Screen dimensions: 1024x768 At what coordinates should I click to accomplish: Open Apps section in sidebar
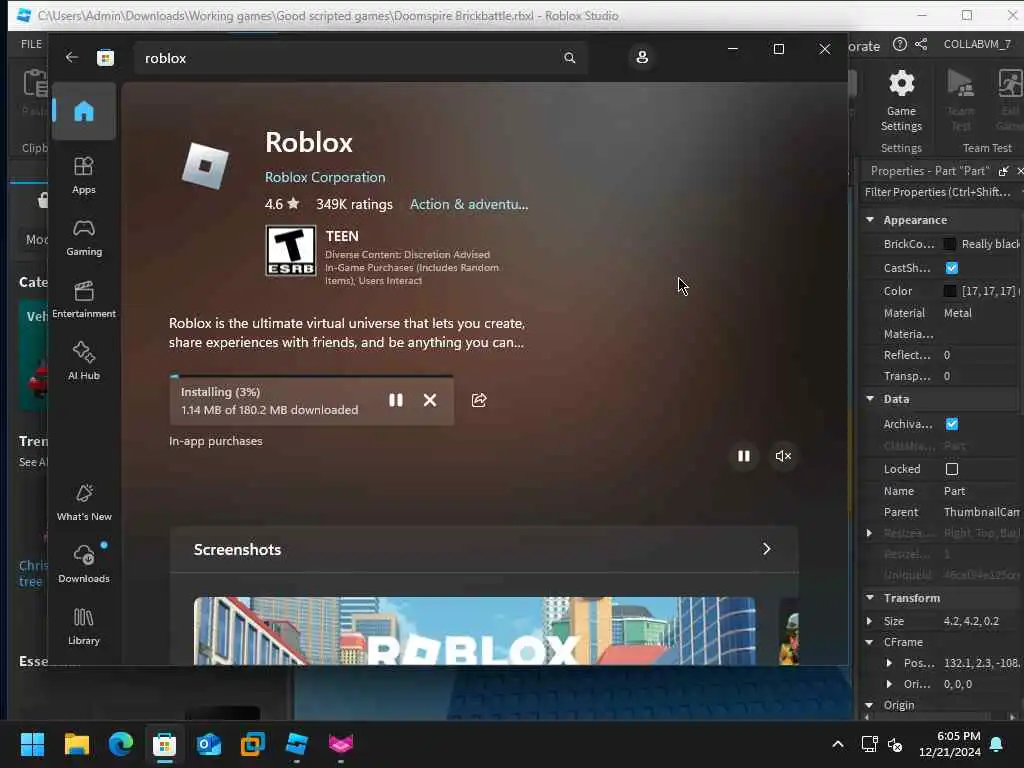coord(84,176)
